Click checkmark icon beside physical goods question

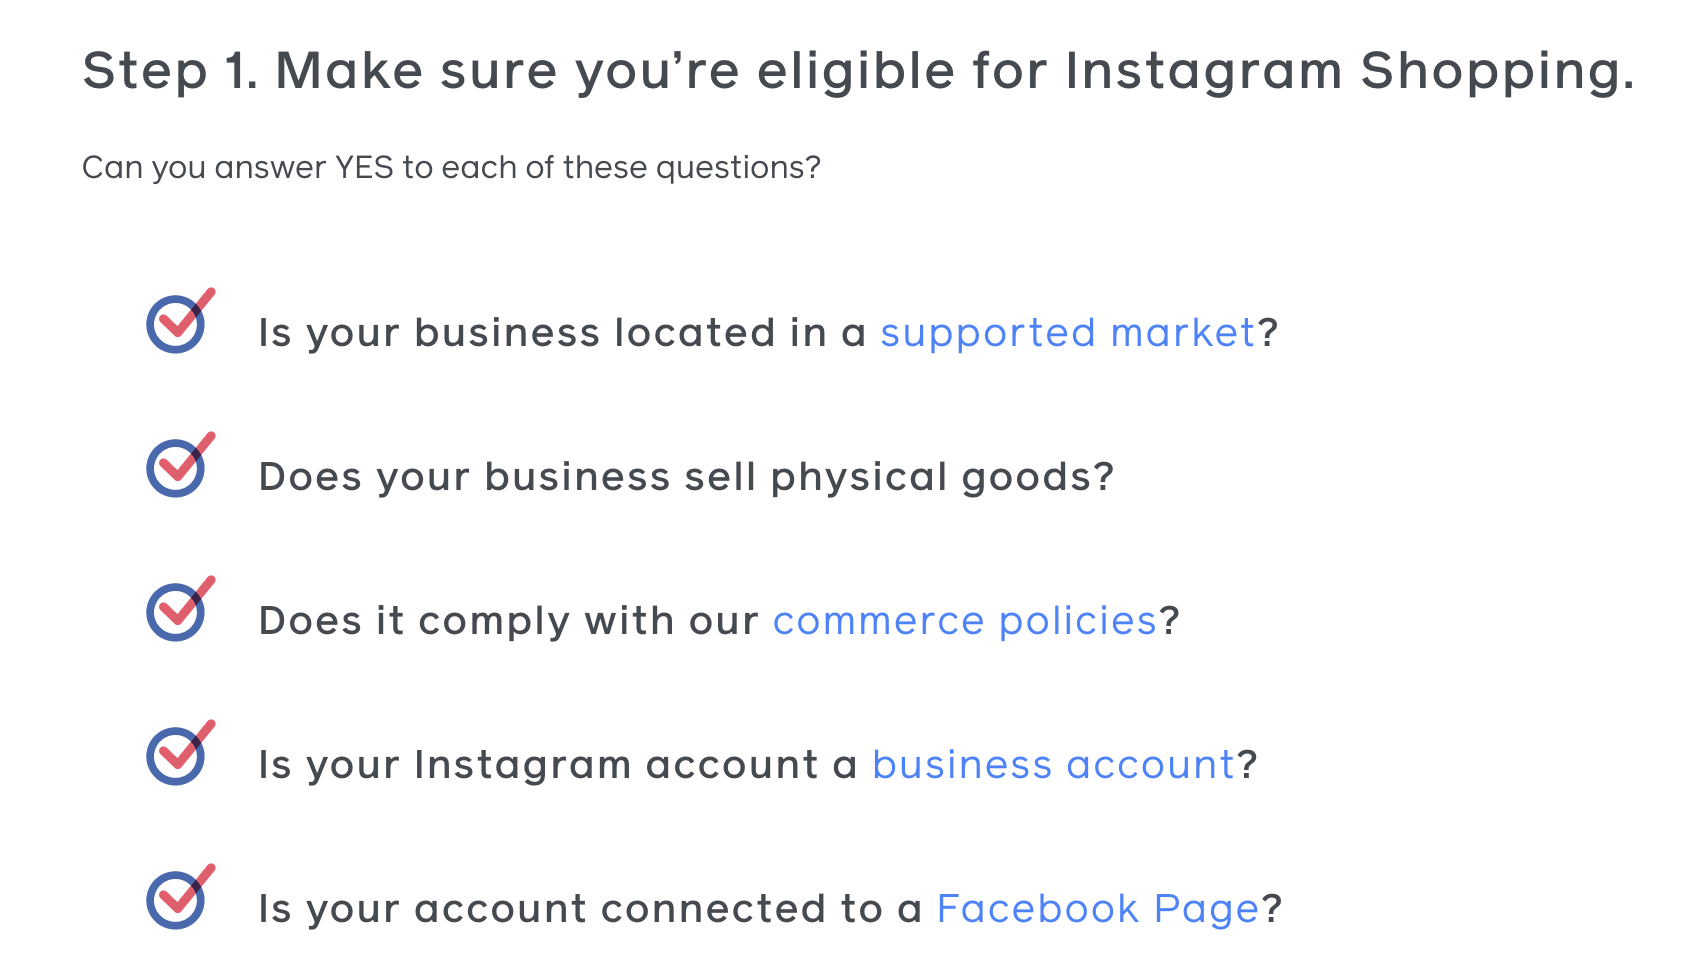pos(180,464)
